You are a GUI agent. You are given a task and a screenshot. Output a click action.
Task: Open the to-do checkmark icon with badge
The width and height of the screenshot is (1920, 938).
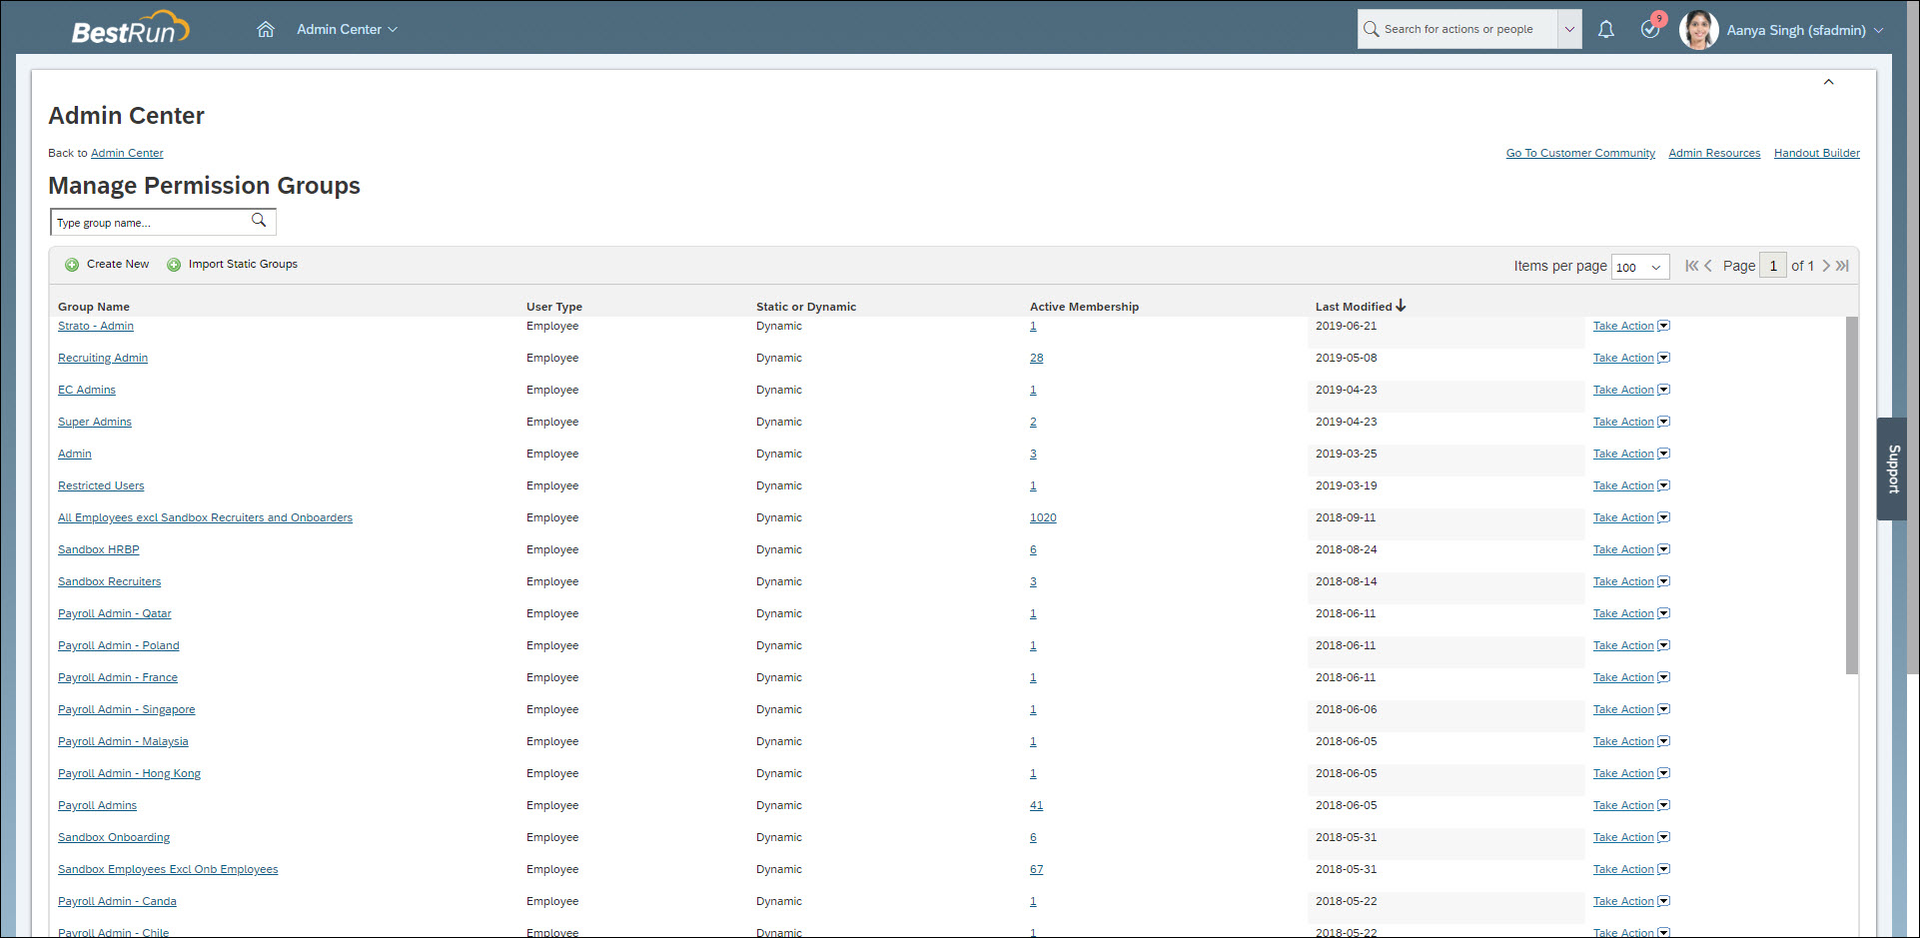pyautogui.click(x=1650, y=30)
